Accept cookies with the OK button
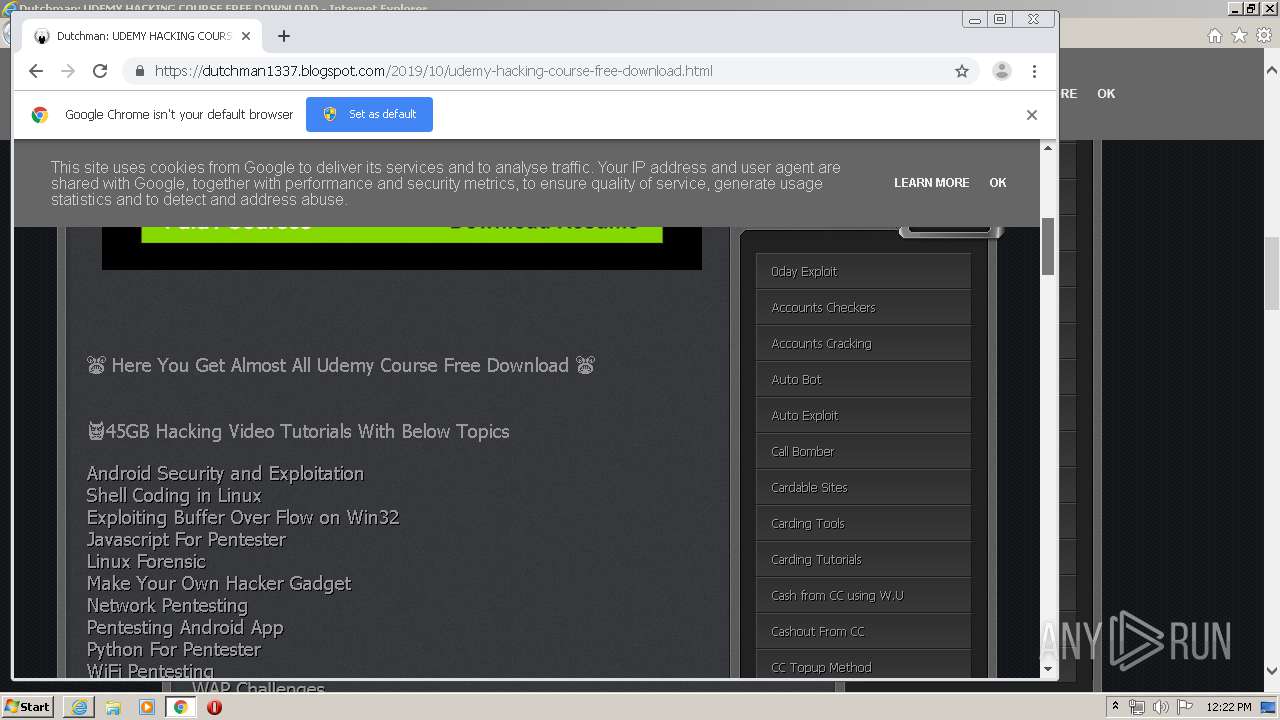This screenshot has width=1280, height=720. click(998, 183)
